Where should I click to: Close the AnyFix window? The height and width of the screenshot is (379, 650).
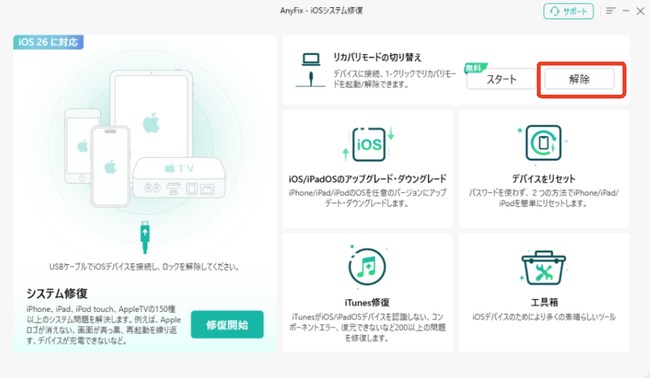click(640, 11)
